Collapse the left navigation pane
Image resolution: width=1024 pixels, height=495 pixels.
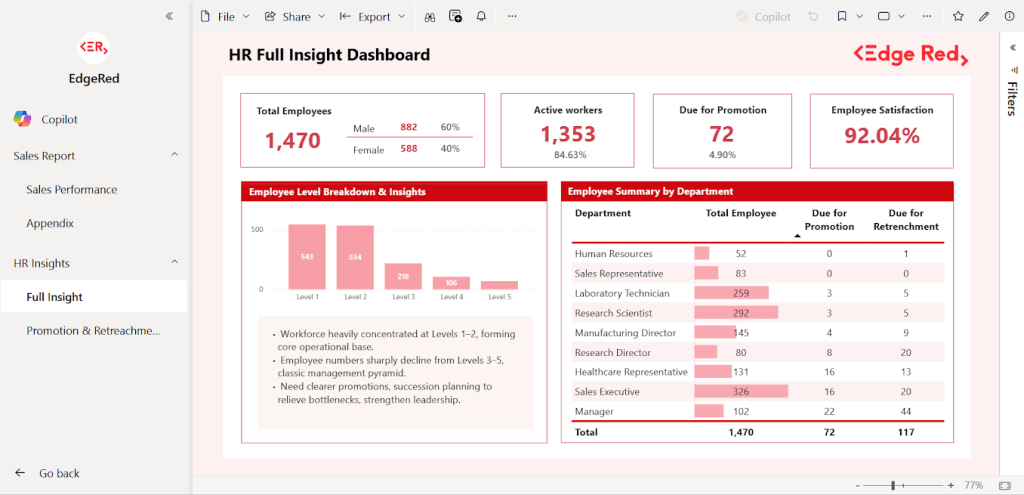pyautogui.click(x=169, y=16)
